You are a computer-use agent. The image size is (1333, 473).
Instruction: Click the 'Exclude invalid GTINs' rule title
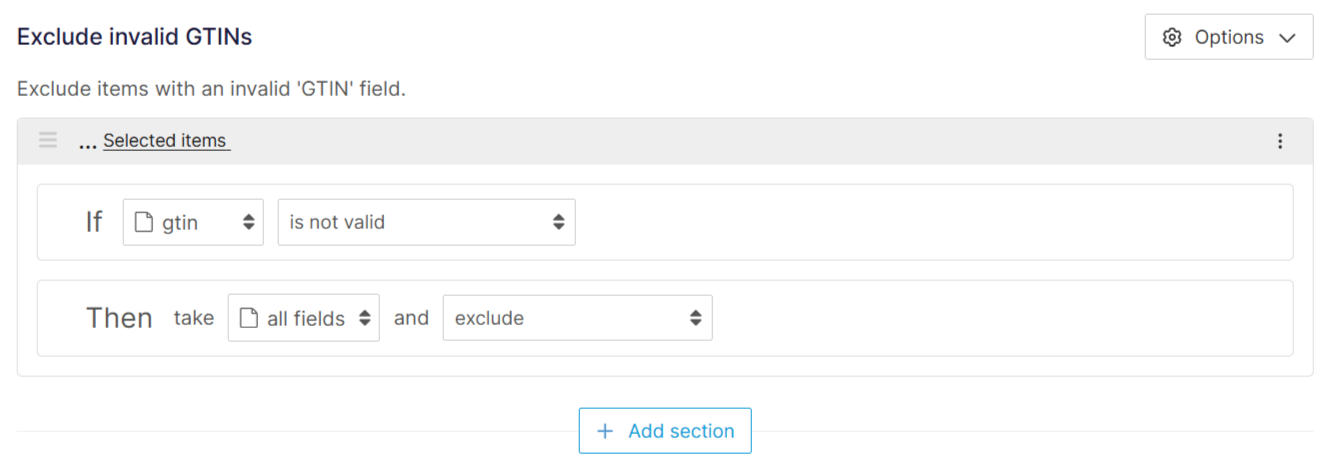134,37
